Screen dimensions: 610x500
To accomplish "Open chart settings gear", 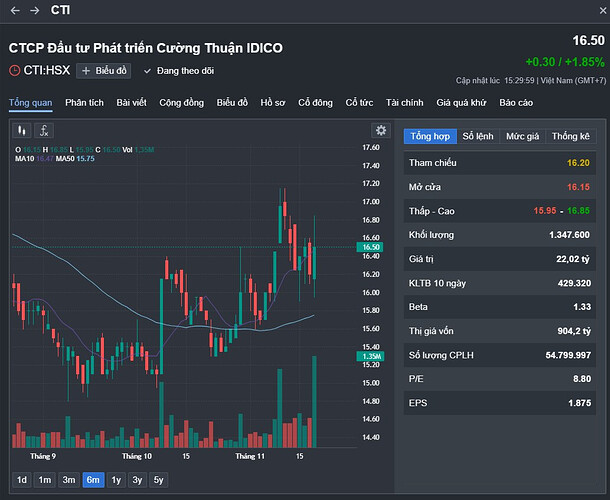I will pos(379,131).
